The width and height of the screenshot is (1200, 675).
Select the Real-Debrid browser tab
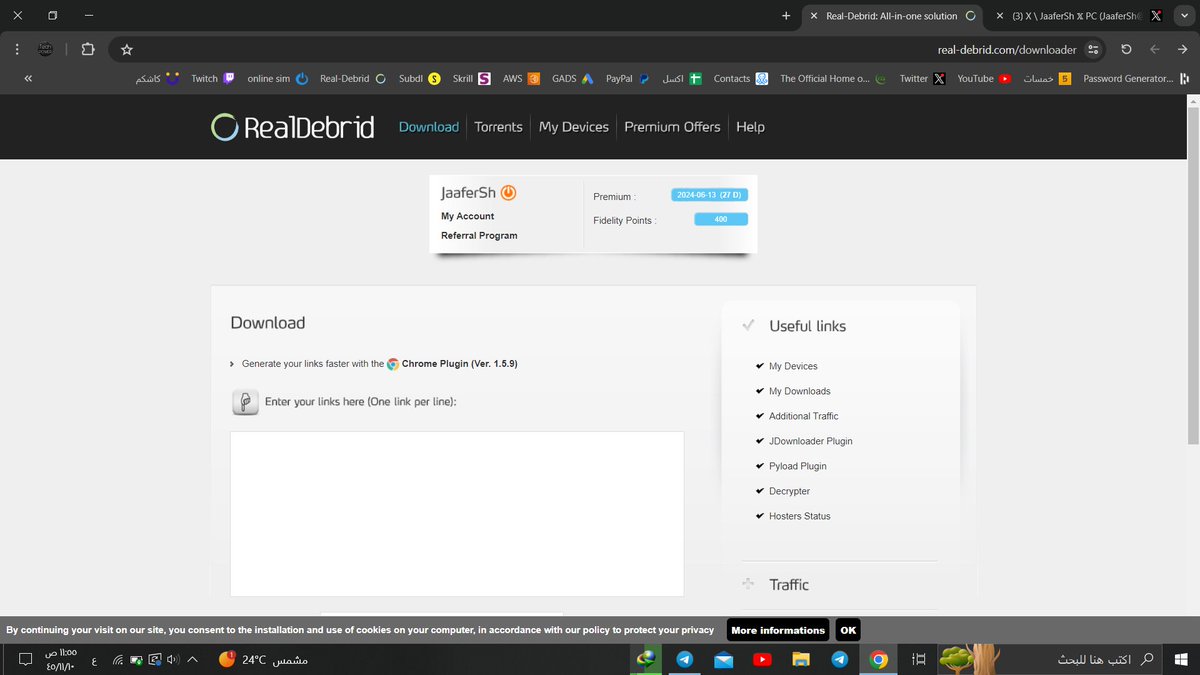click(x=893, y=16)
